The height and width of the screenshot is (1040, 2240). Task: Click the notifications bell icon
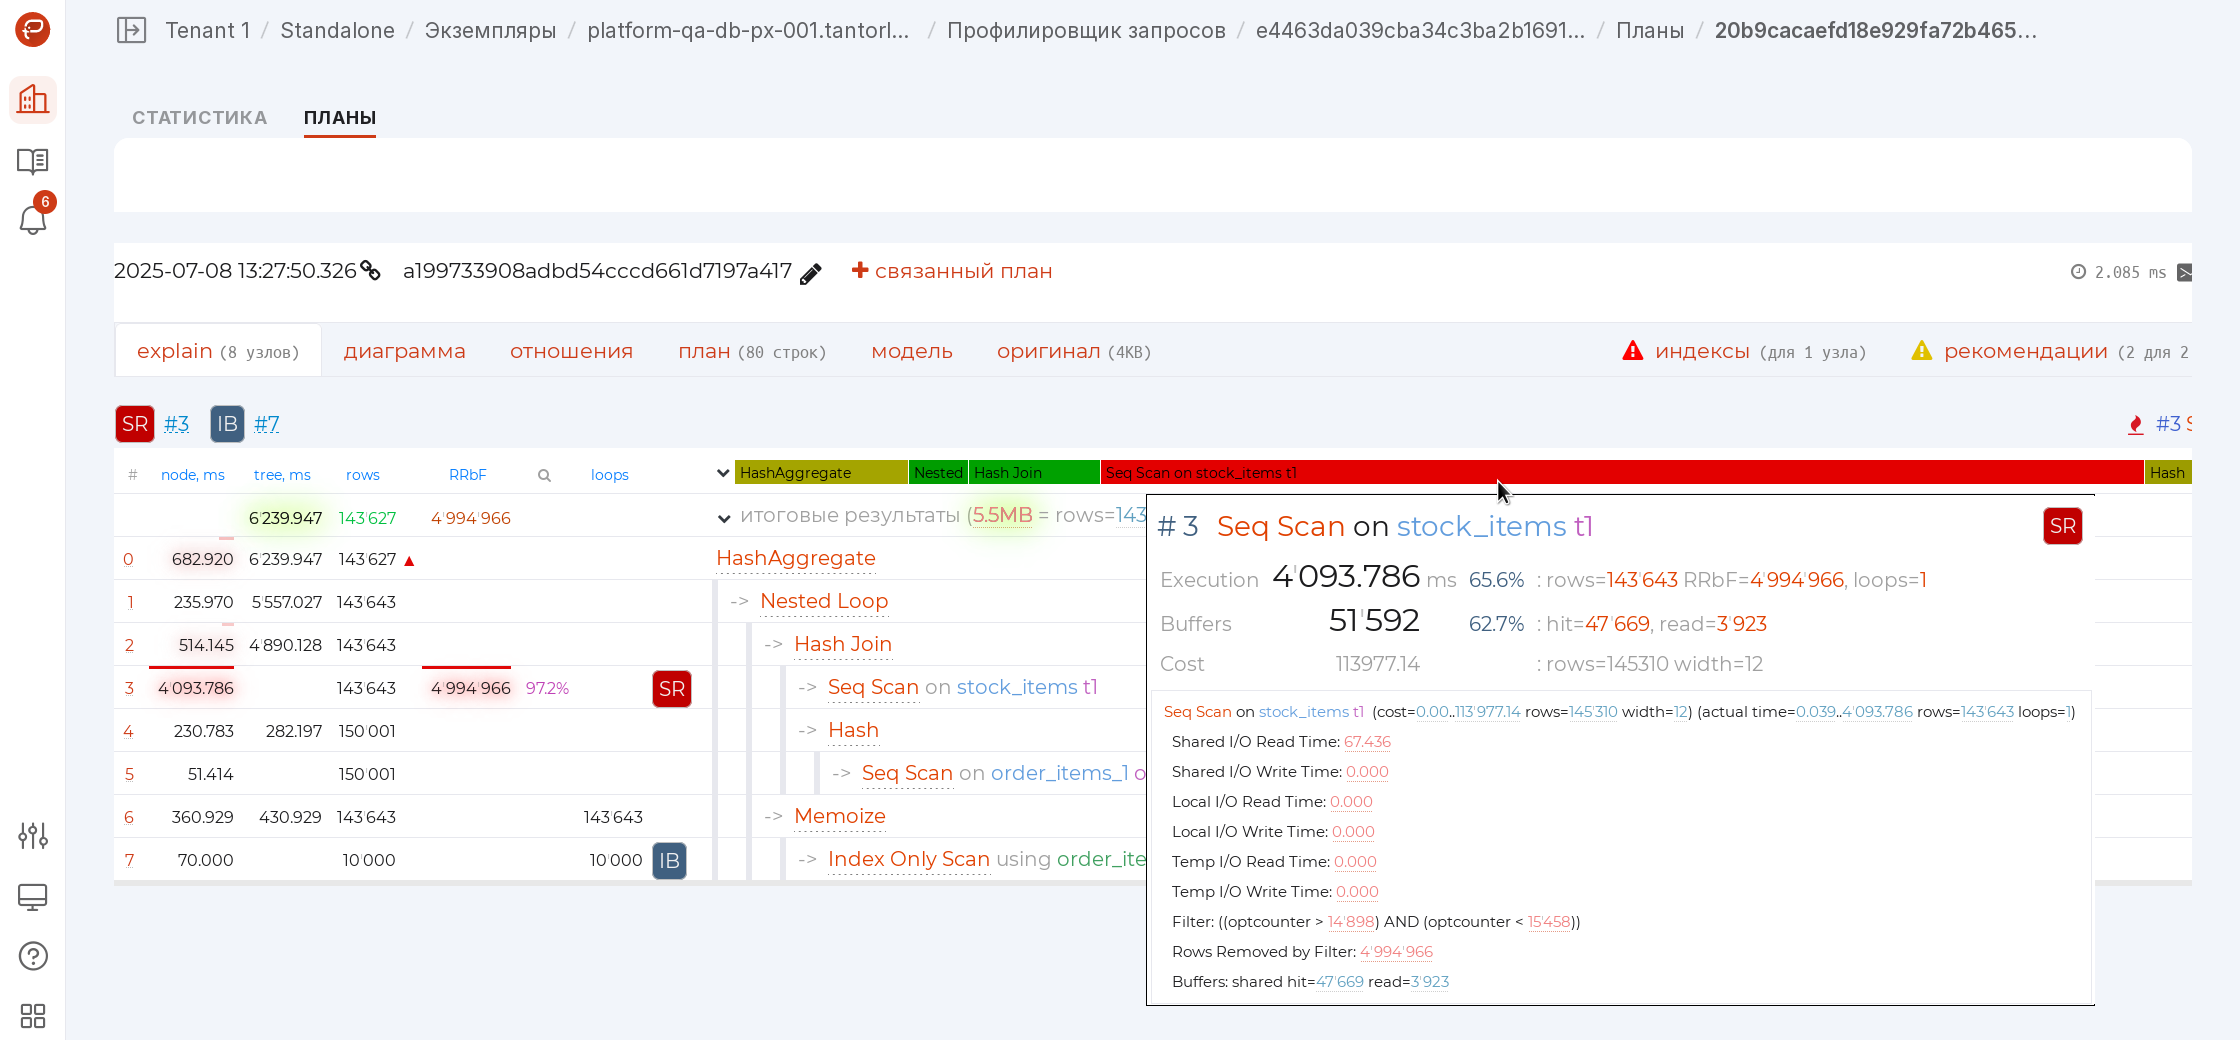coord(33,219)
